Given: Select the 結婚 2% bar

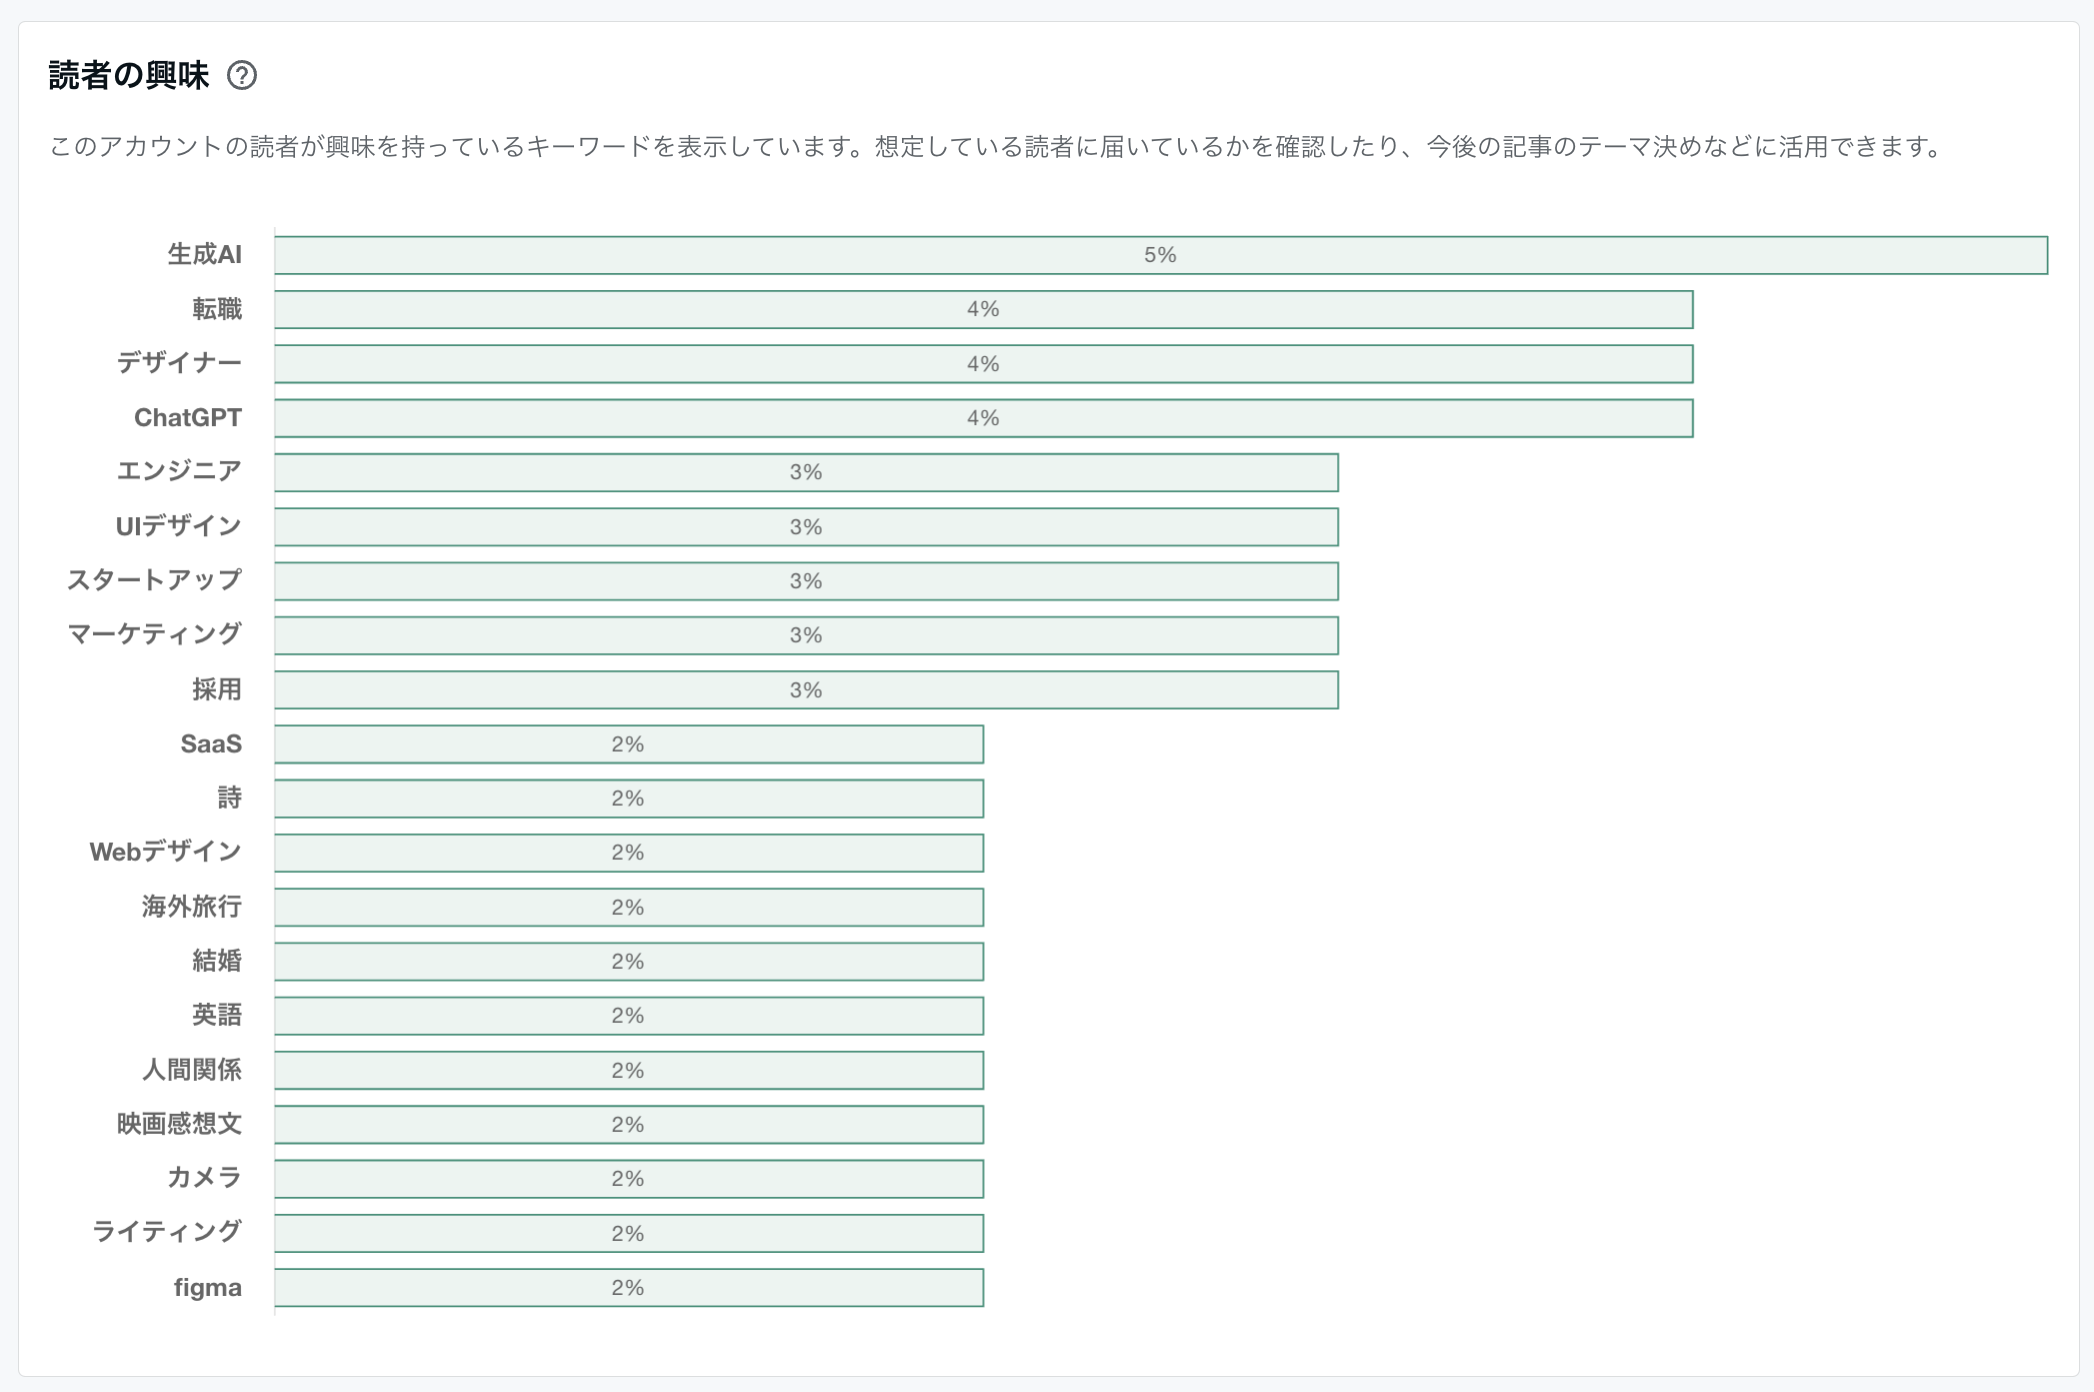Looking at the screenshot, I should coord(629,961).
